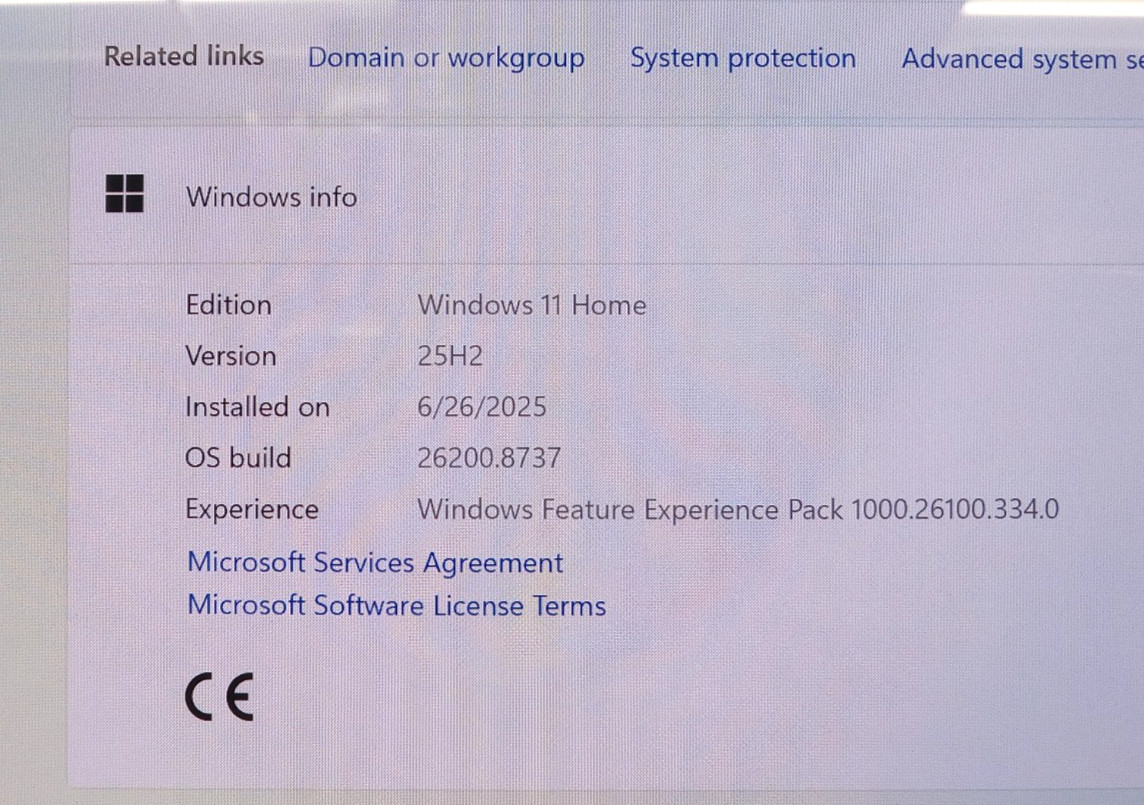The height and width of the screenshot is (805, 1144).
Task: Click the CE mark icon
Action: [x=220, y=697]
